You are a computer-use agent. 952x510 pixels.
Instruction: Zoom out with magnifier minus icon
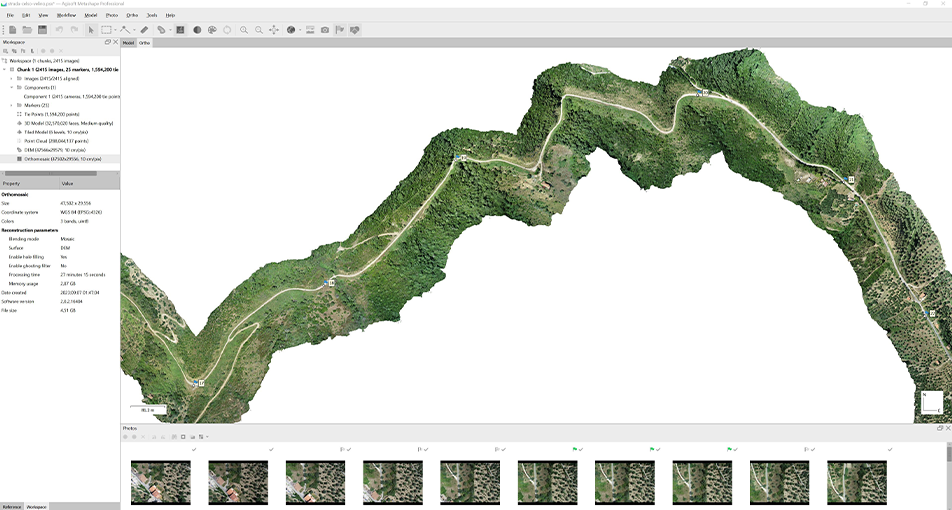point(259,30)
